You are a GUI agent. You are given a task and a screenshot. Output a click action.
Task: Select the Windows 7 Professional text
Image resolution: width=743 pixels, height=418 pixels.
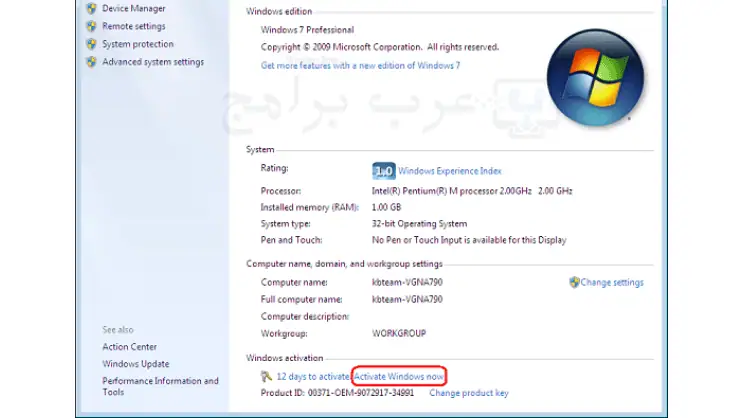coord(307,30)
